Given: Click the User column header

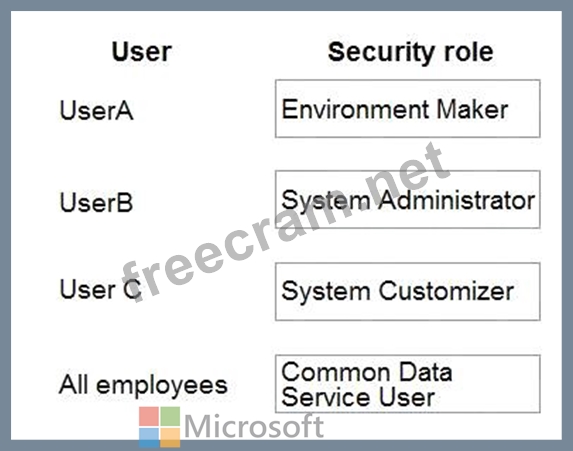Looking at the screenshot, I should 142,52.
